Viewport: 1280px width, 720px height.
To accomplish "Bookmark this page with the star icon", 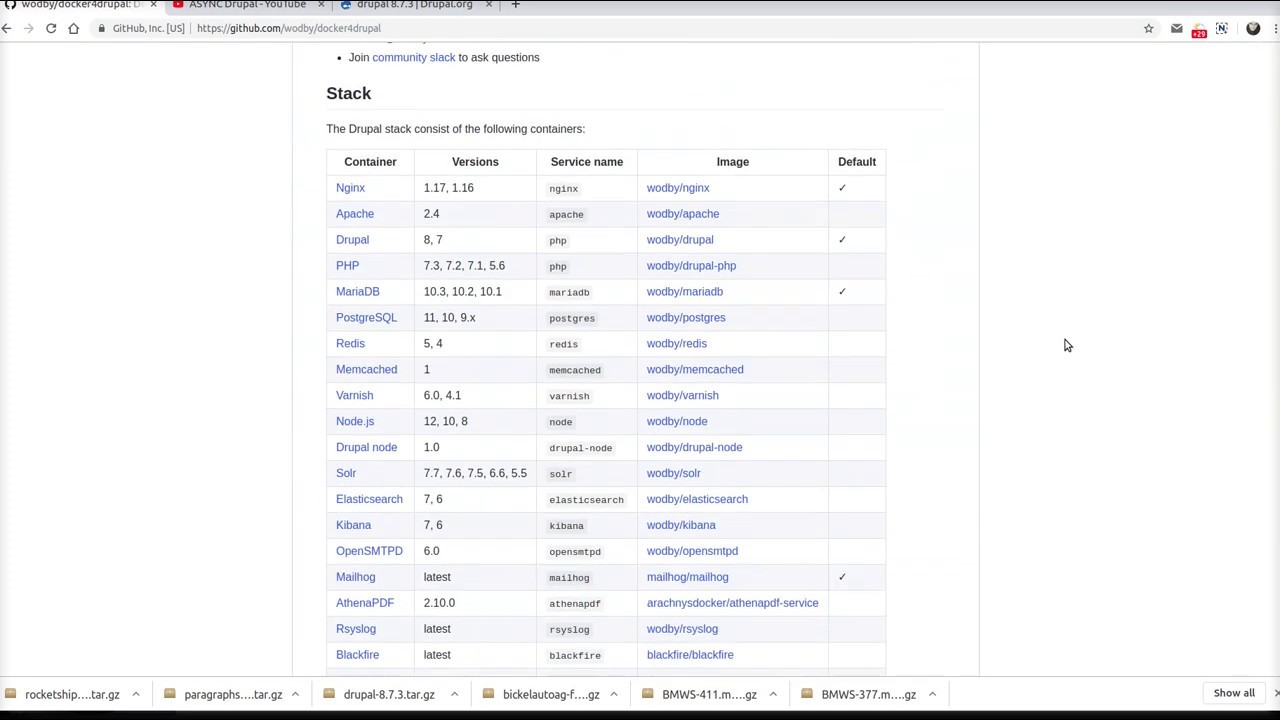I will point(1149,28).
